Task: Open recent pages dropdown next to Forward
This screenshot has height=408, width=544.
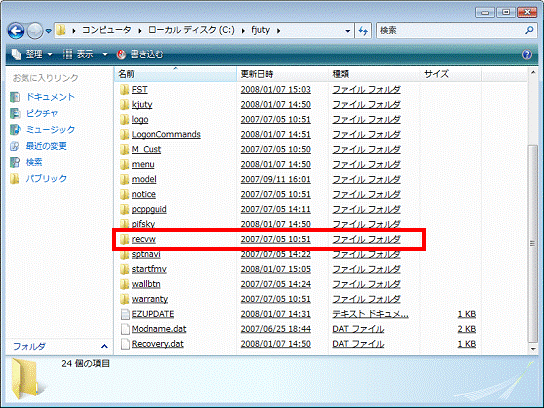Action: point(49,31)
